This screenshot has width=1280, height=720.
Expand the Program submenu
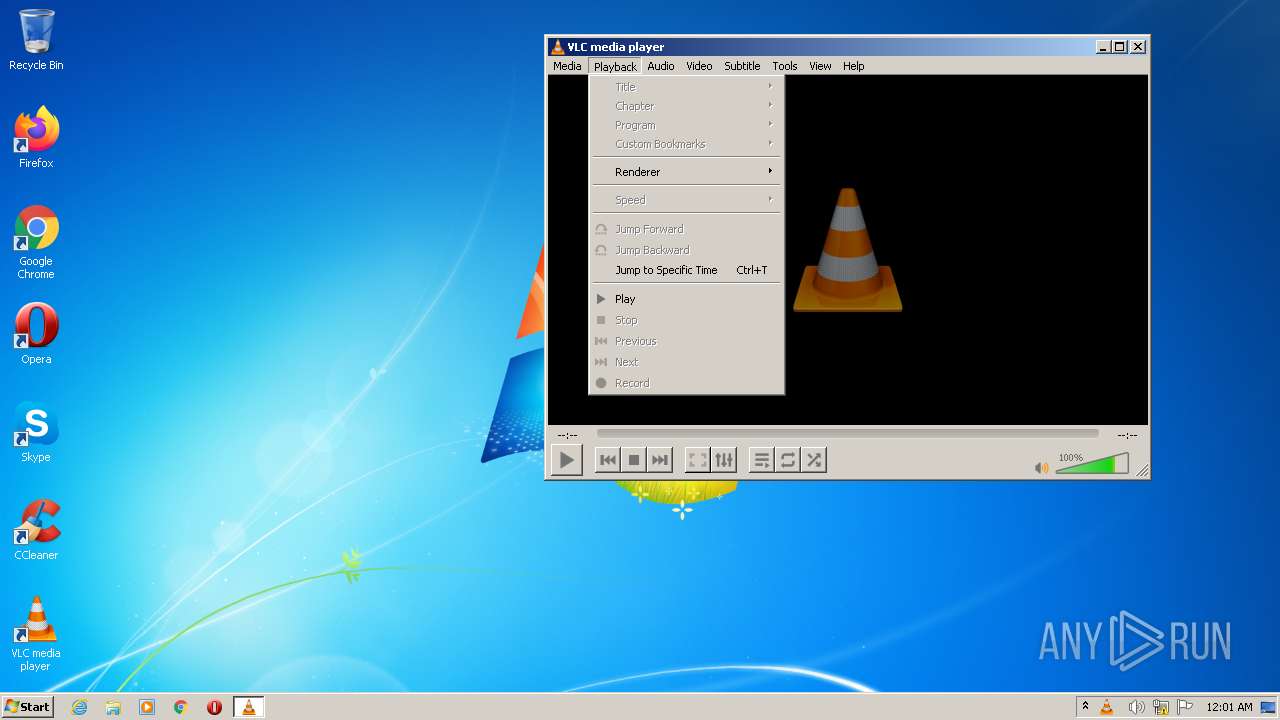[686, 125]
